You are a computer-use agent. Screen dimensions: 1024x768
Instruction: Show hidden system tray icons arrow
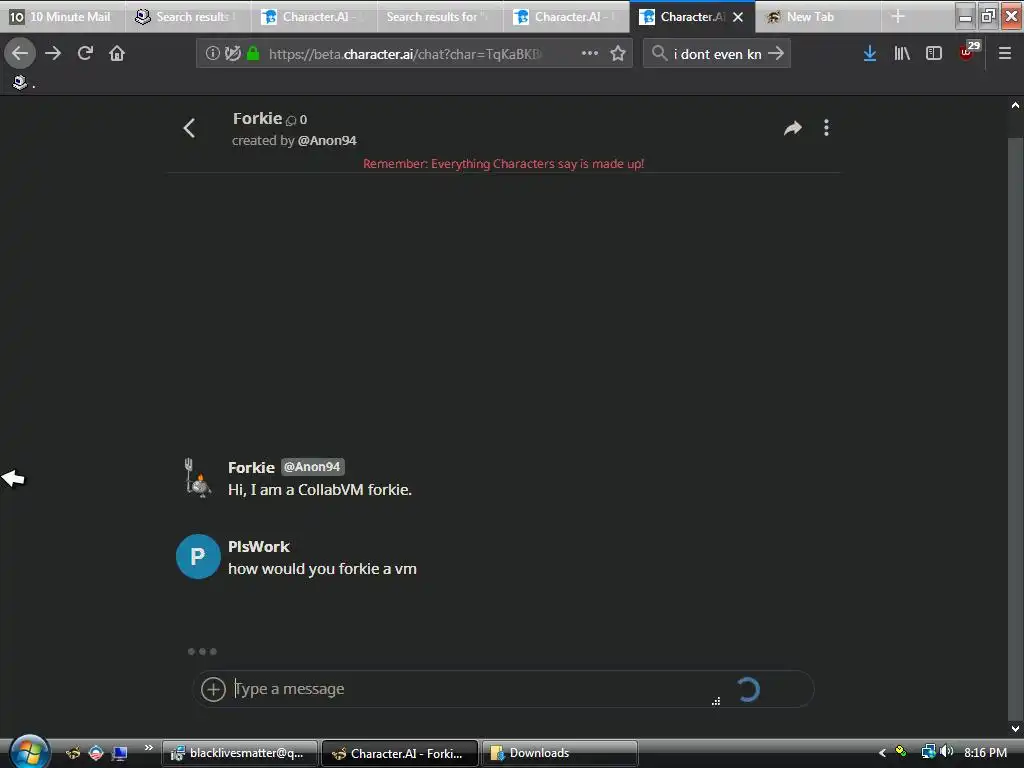point(882,753)
